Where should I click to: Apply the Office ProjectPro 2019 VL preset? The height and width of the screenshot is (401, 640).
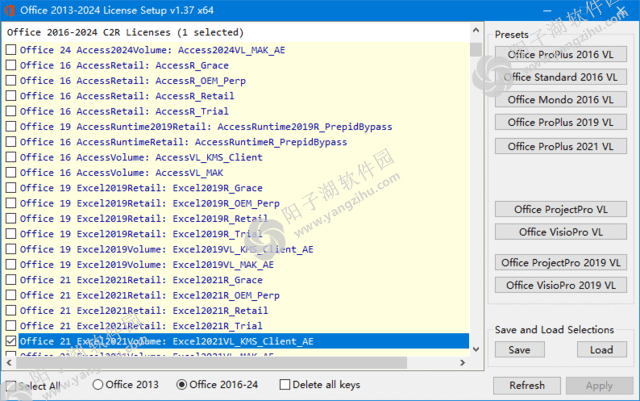coord(561,263)
